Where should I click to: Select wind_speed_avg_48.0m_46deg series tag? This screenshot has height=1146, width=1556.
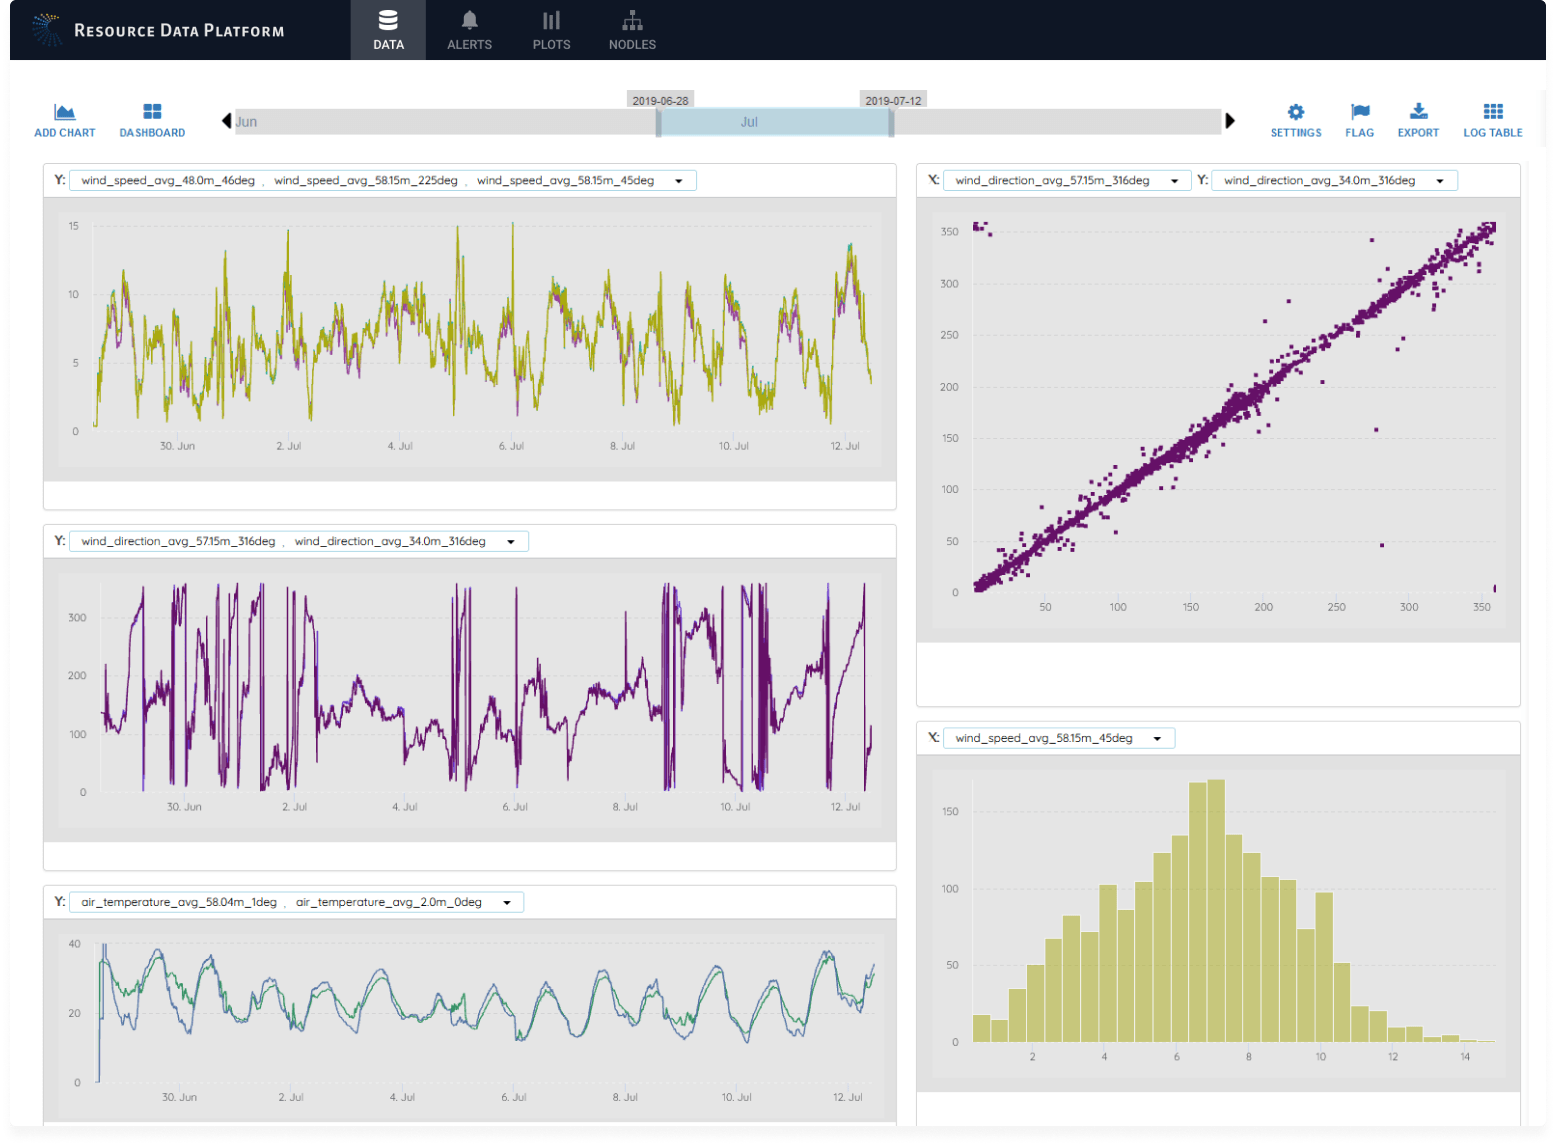point(168,181)
